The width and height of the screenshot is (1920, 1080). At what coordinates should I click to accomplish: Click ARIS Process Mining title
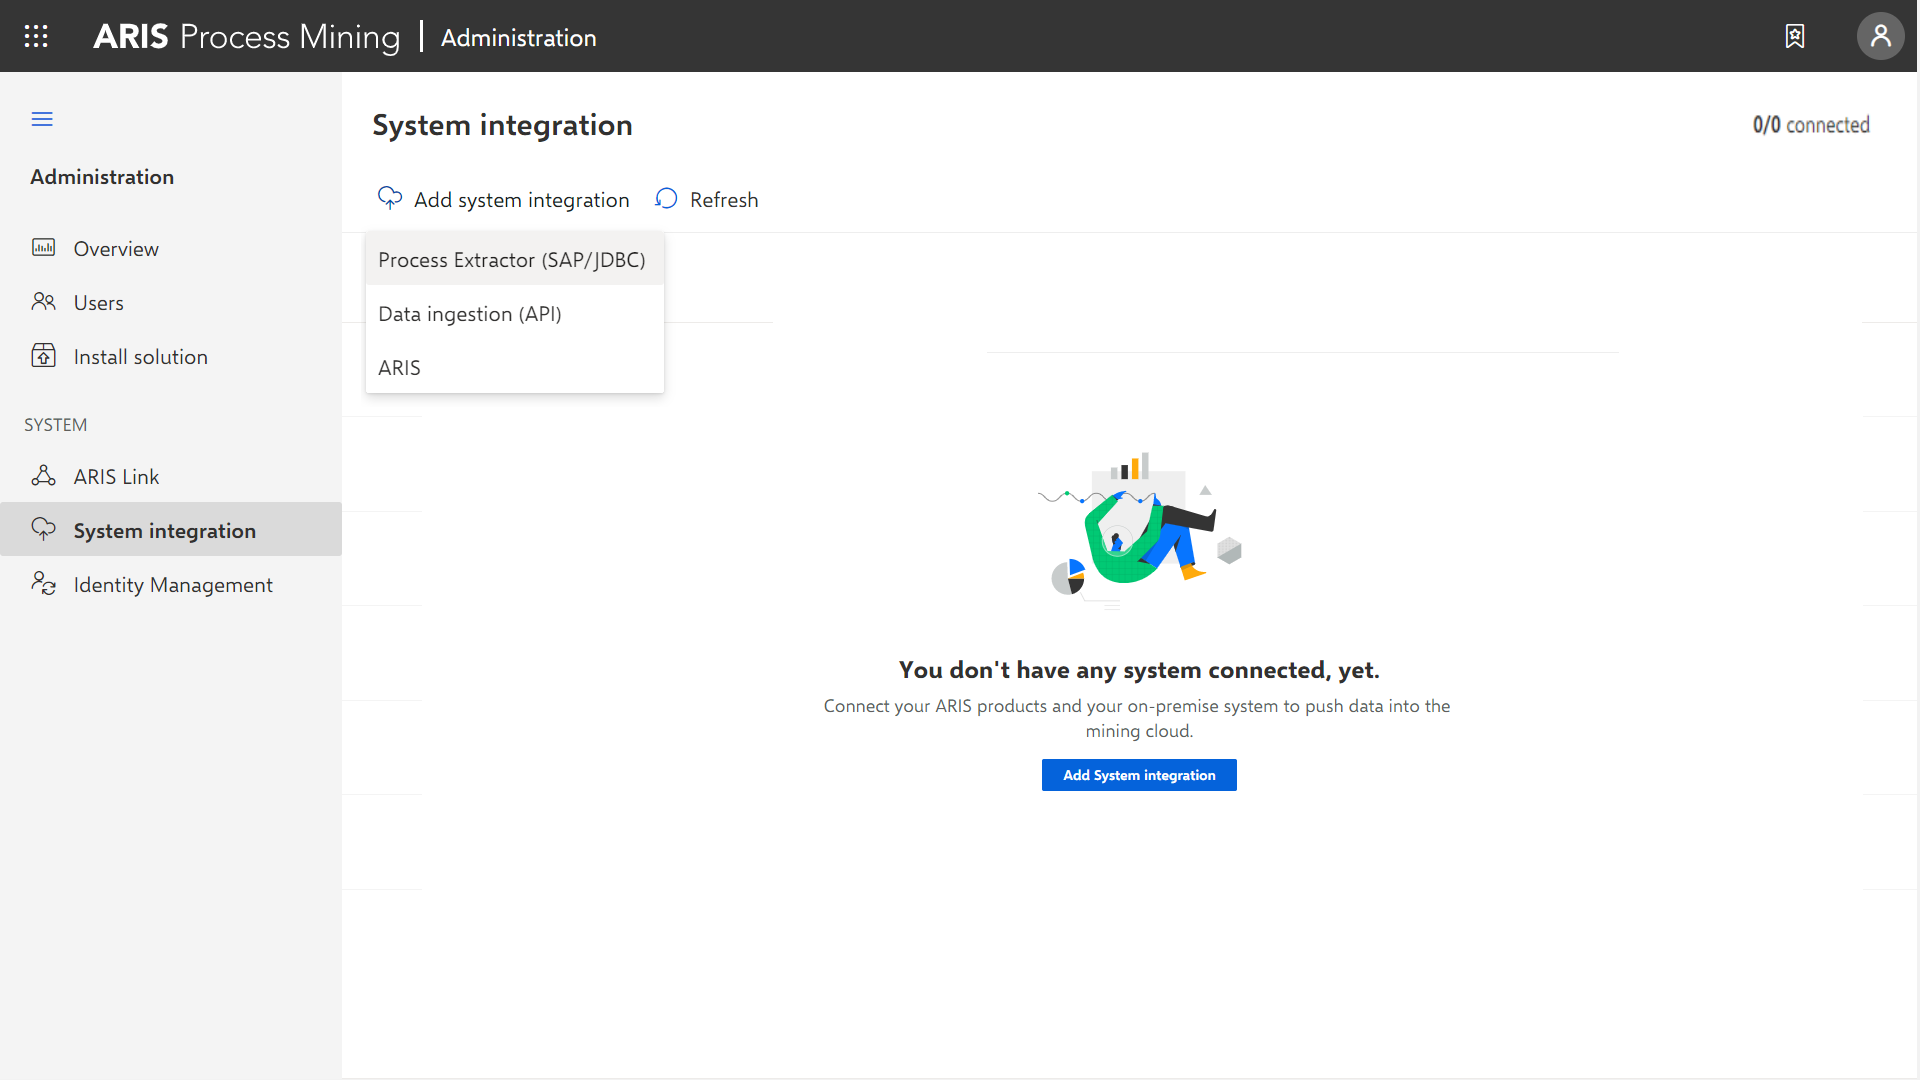tap(247, 37)
